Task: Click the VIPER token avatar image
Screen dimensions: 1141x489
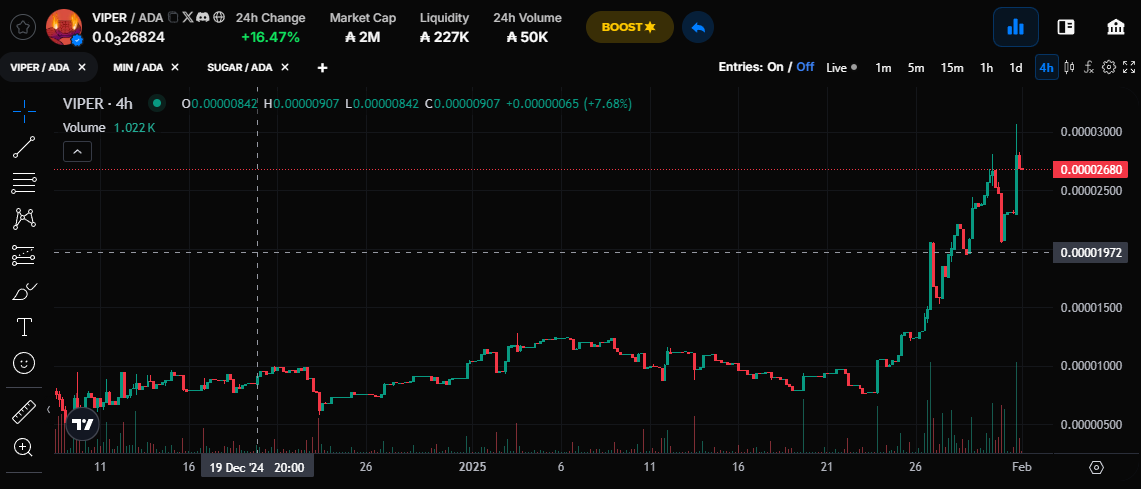Action: tap(64, 27)
